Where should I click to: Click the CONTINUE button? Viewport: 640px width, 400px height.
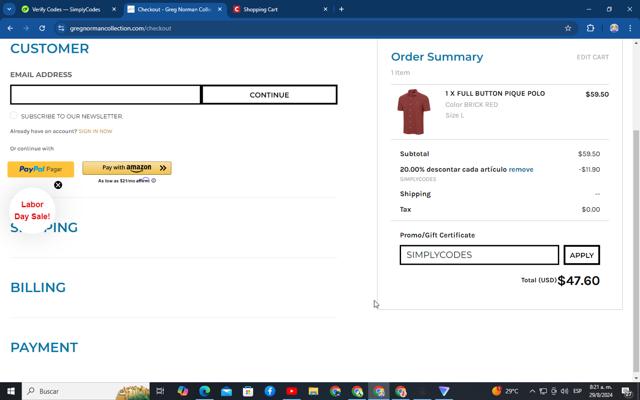click(x=269, y=95)
